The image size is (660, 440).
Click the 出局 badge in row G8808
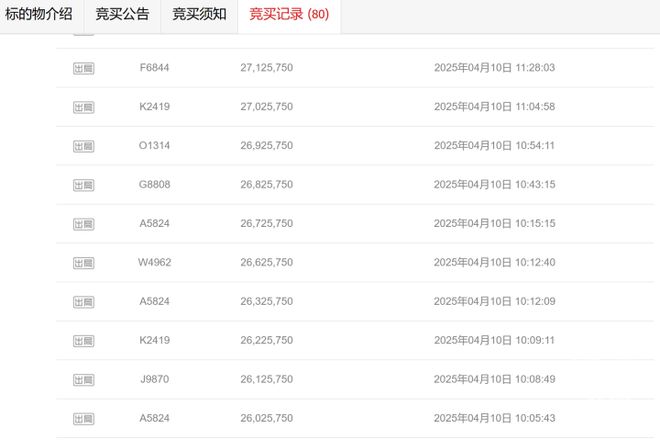coord(84,185)
